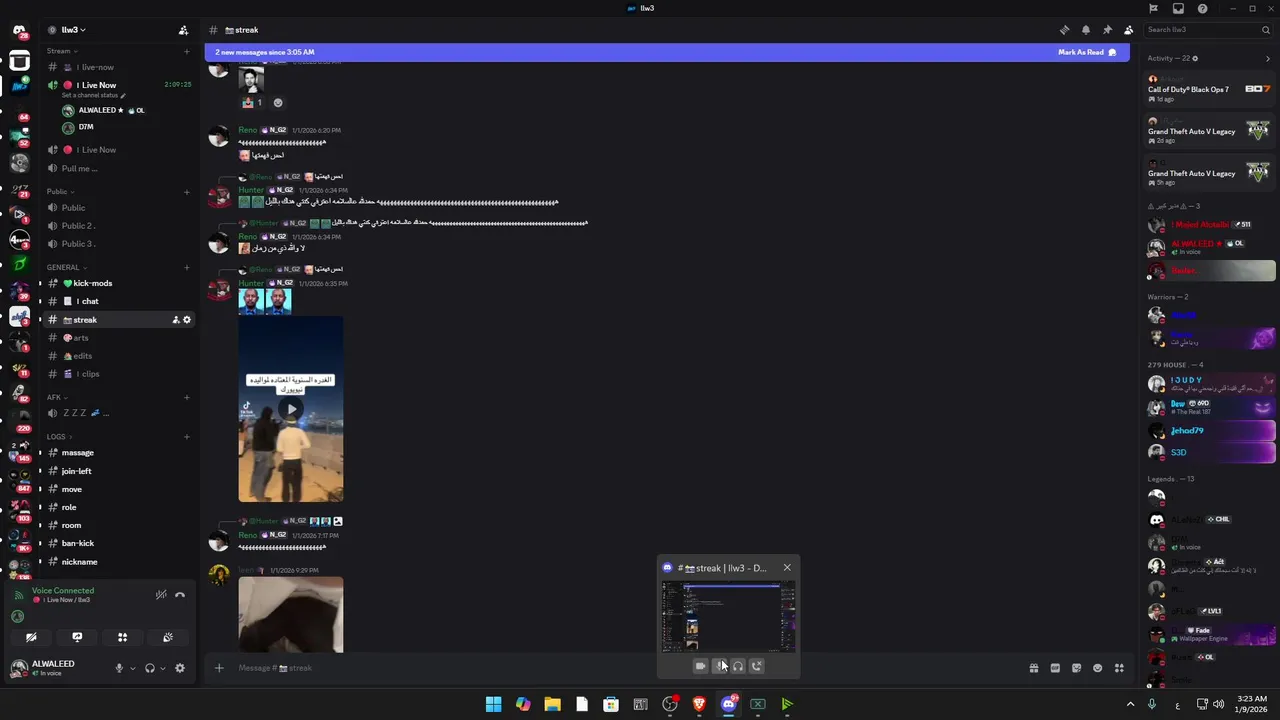The width and height of the screenshot is (1280, 720).
Task: Collapse the Public category
Action: [60, 191]
